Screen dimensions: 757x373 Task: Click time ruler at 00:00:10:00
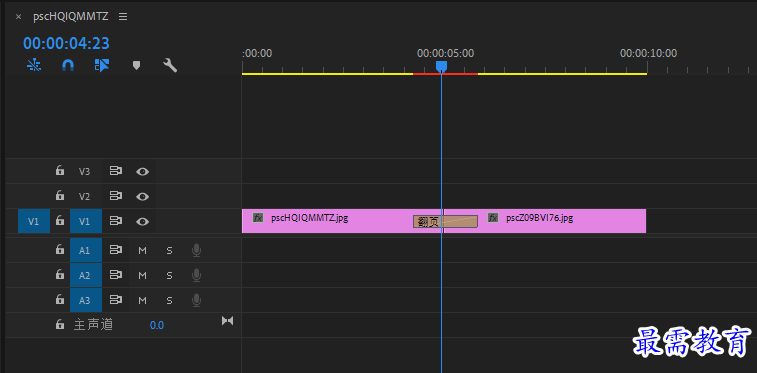tap(648, 53)
